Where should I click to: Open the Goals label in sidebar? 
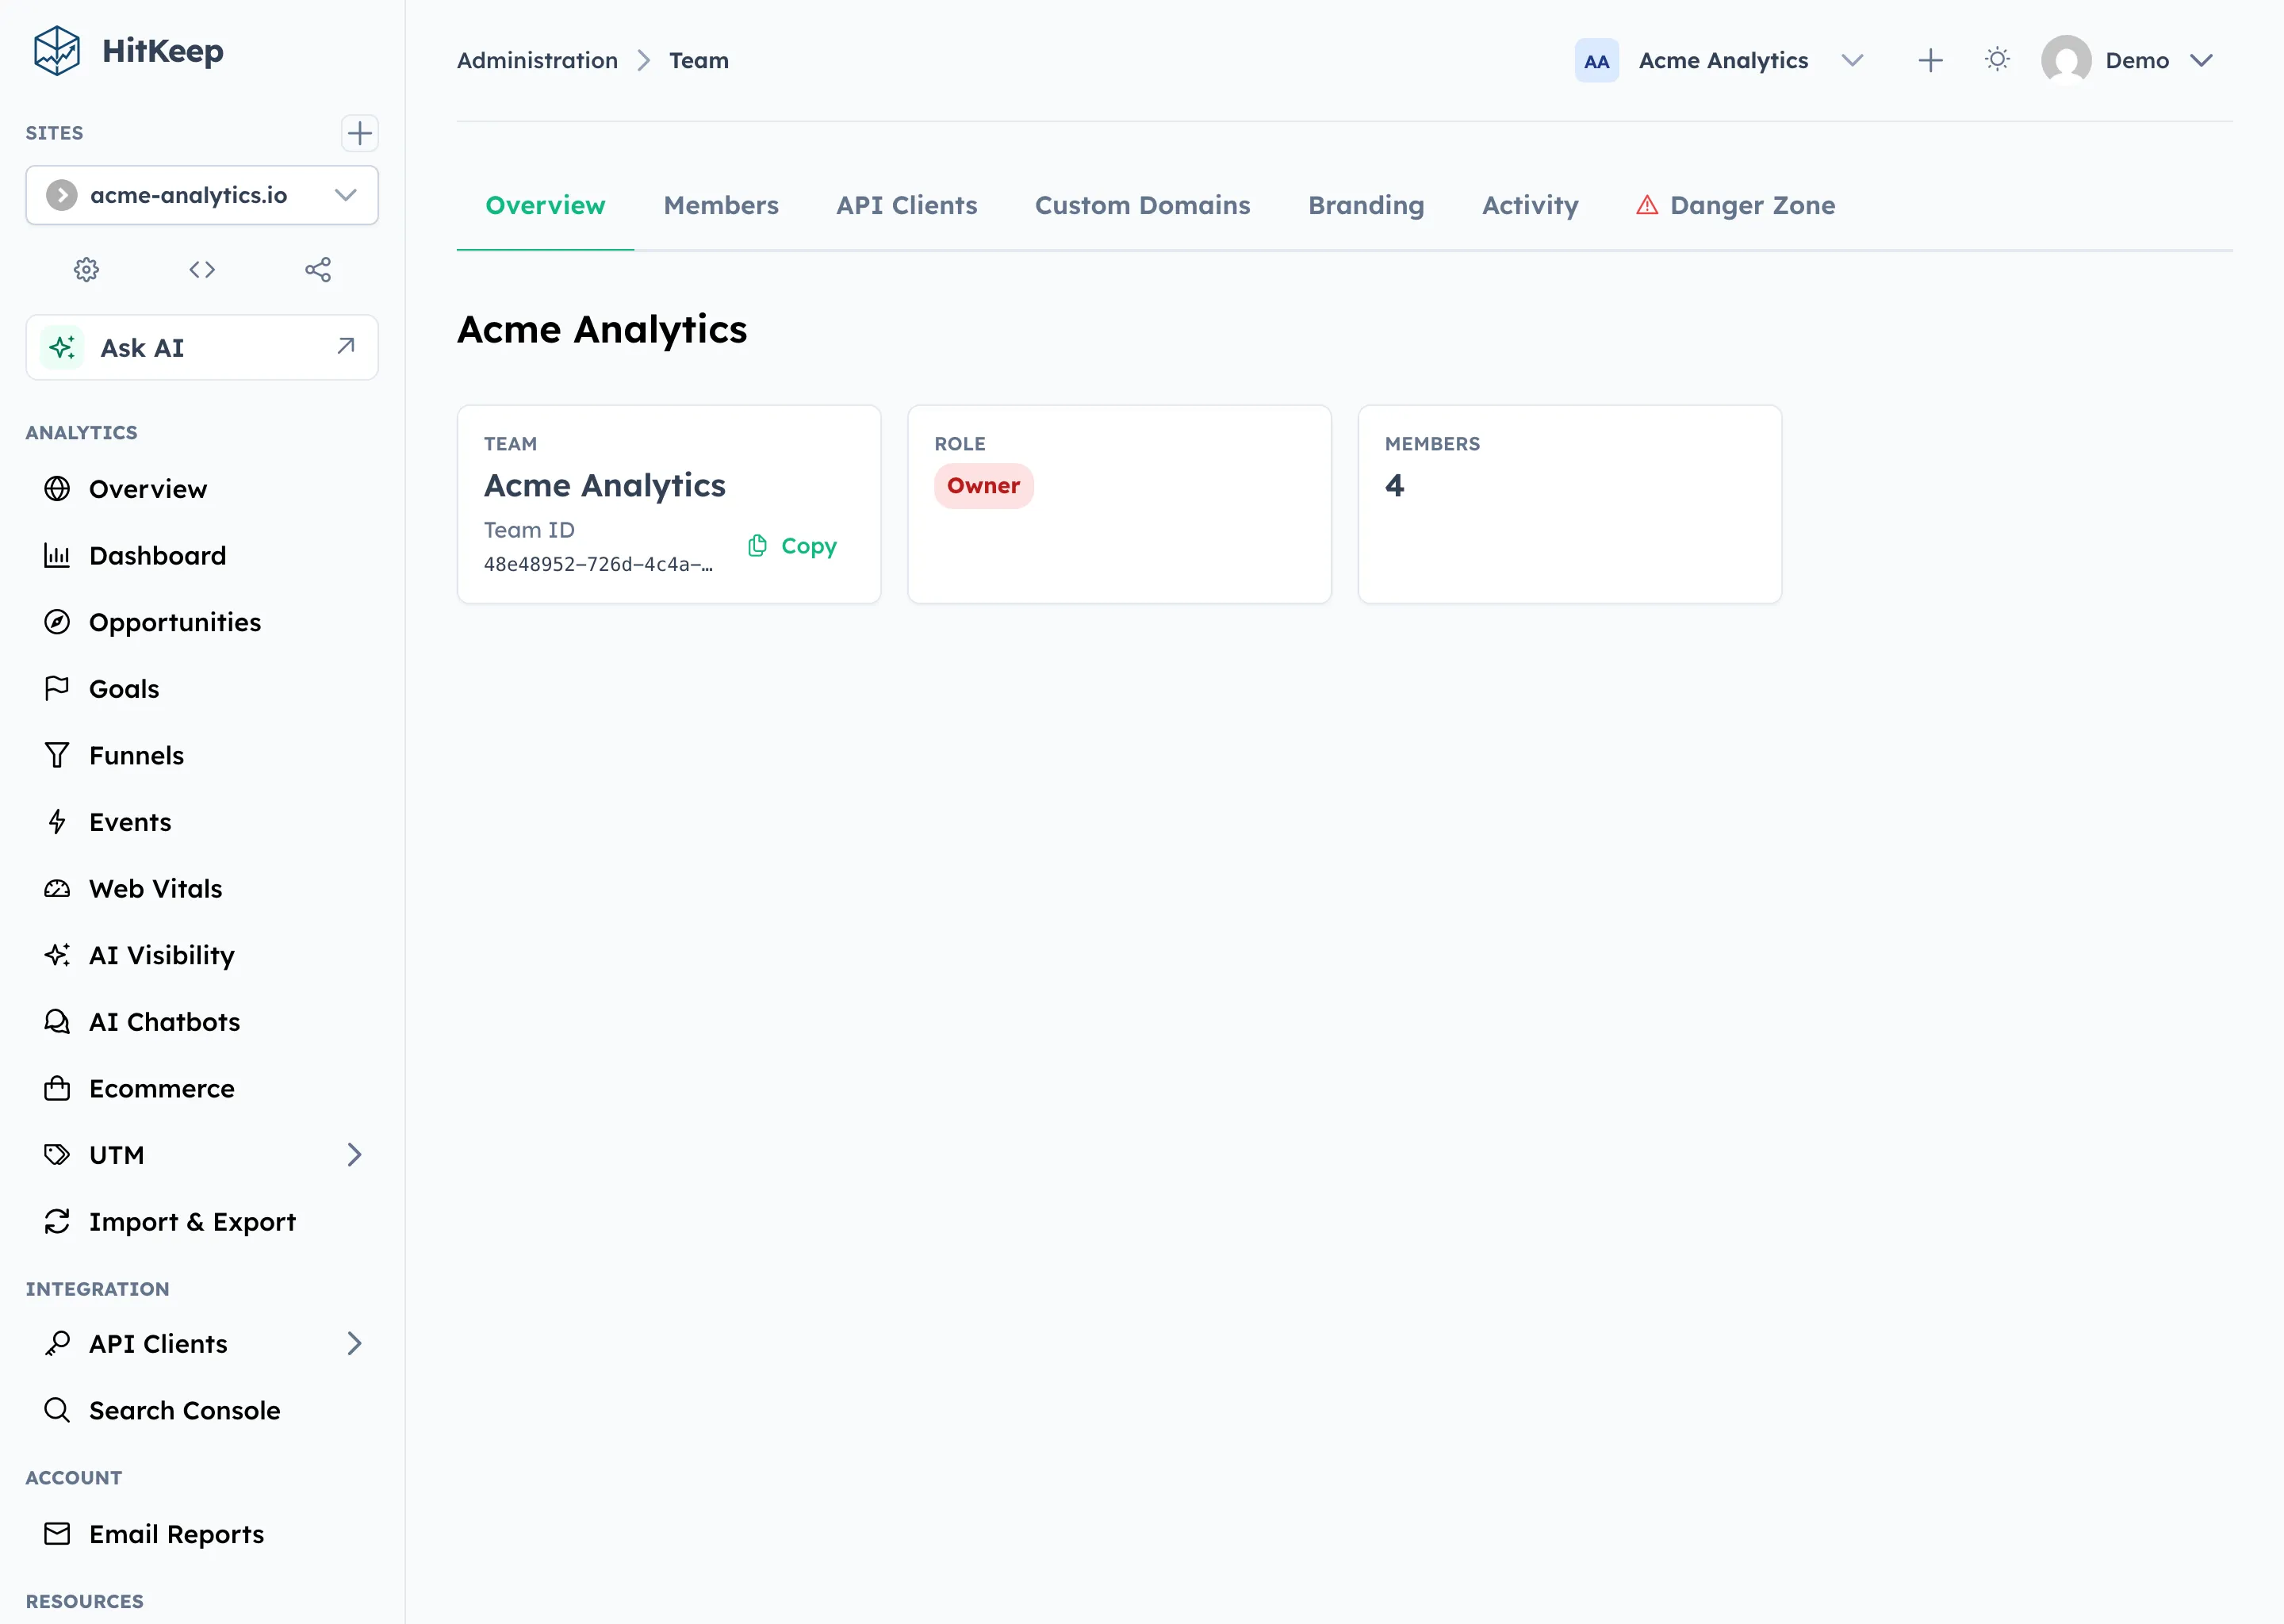click(124, 689)
